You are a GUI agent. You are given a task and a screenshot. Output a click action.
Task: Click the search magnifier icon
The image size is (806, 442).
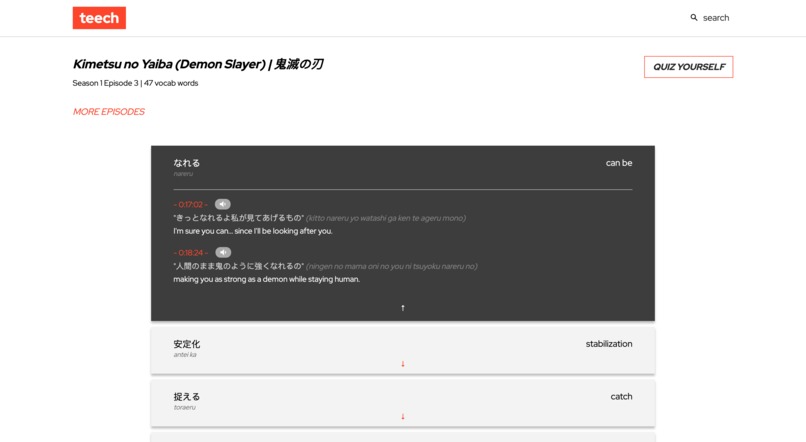coord(694,17)
